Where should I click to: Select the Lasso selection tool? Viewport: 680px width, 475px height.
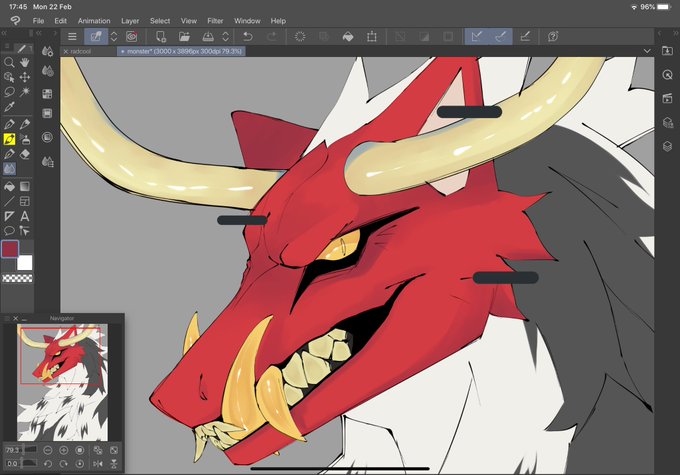pos(9,92)
